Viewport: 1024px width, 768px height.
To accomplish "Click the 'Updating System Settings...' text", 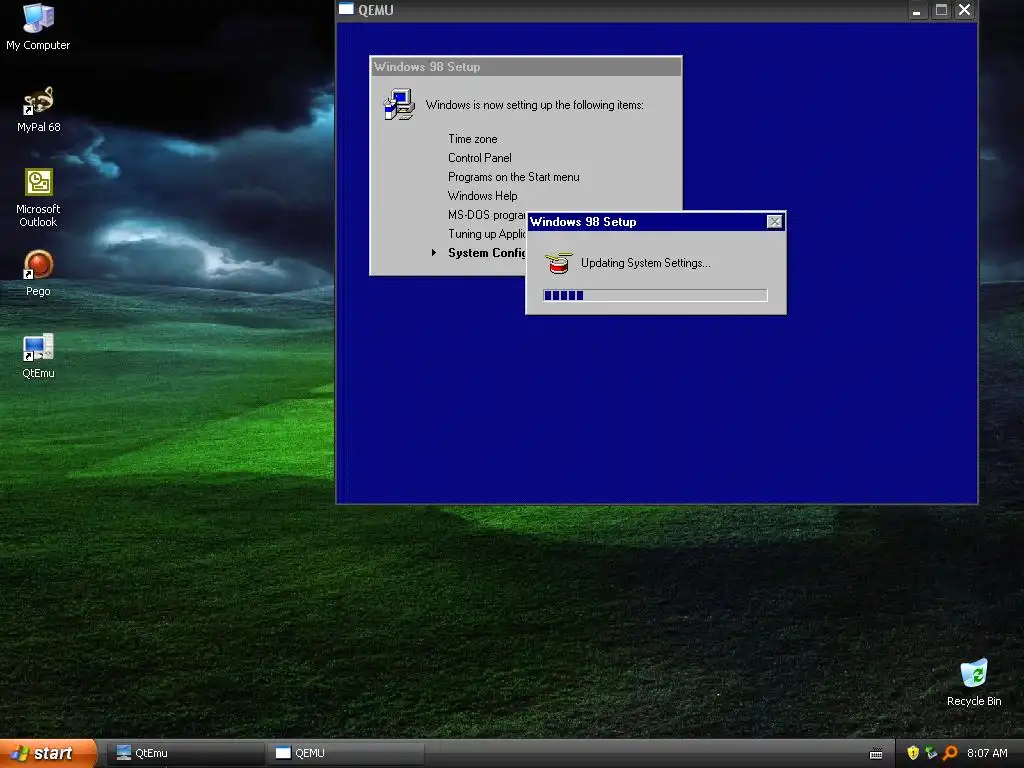I will click(645, 263).
